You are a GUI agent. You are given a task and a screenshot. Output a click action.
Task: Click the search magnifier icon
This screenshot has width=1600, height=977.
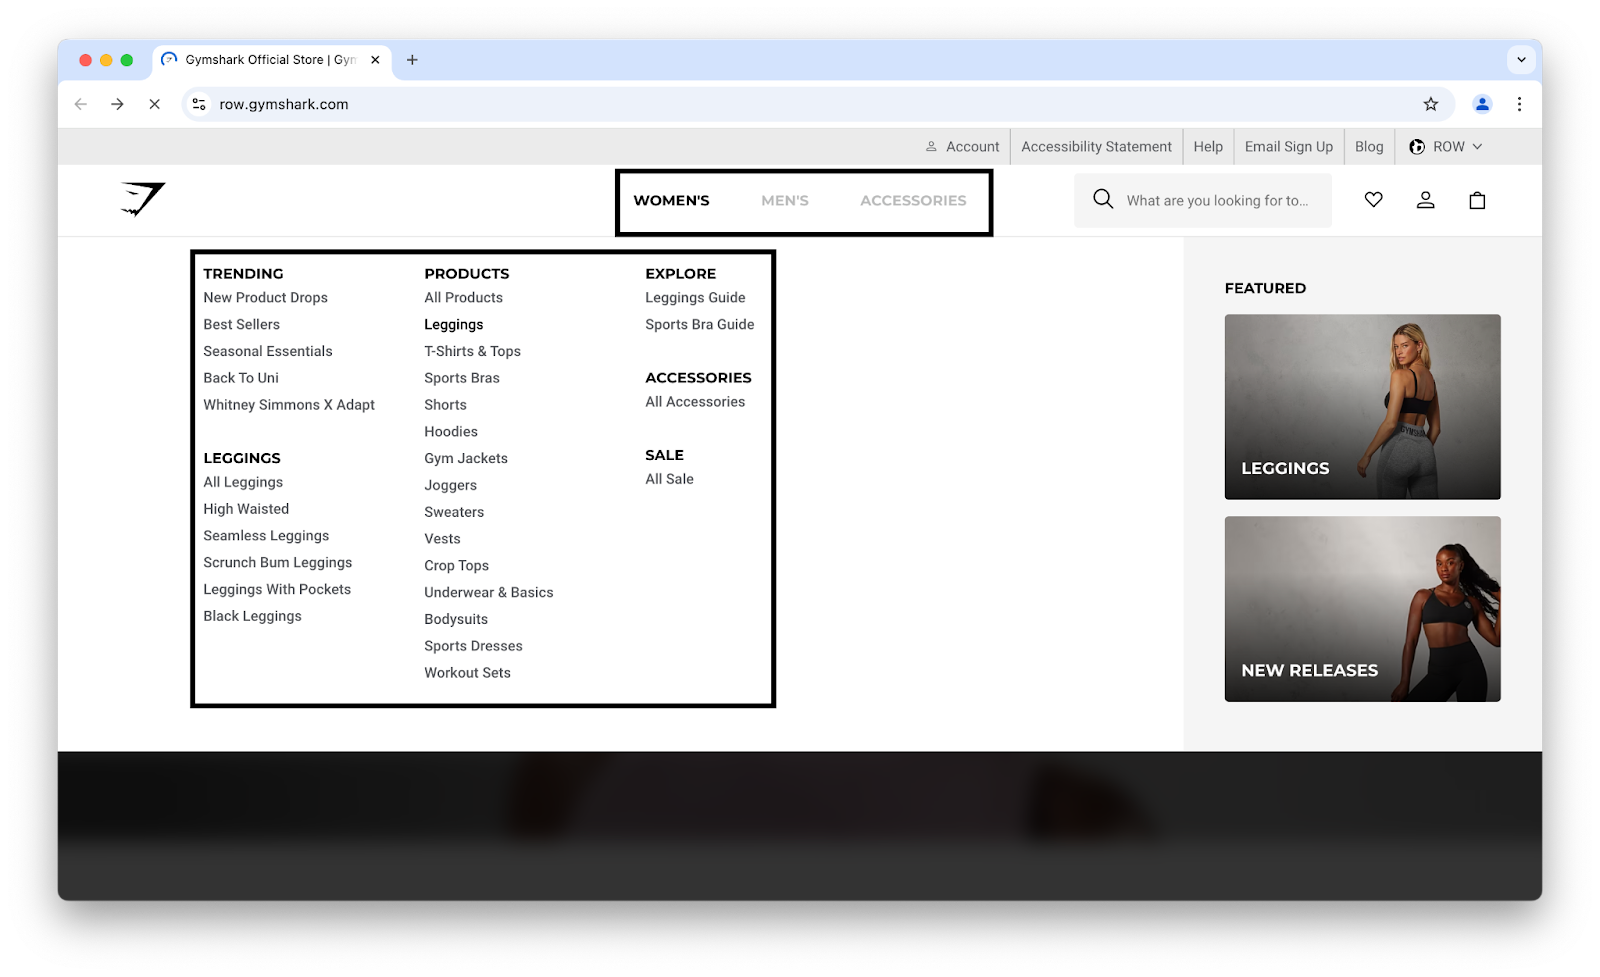[1102, 199]
